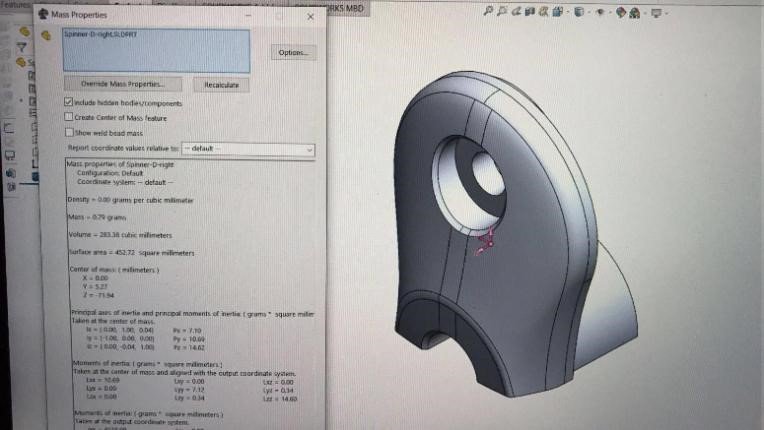
Task: Click the Pz = 14.62 value
Action: 189,348
